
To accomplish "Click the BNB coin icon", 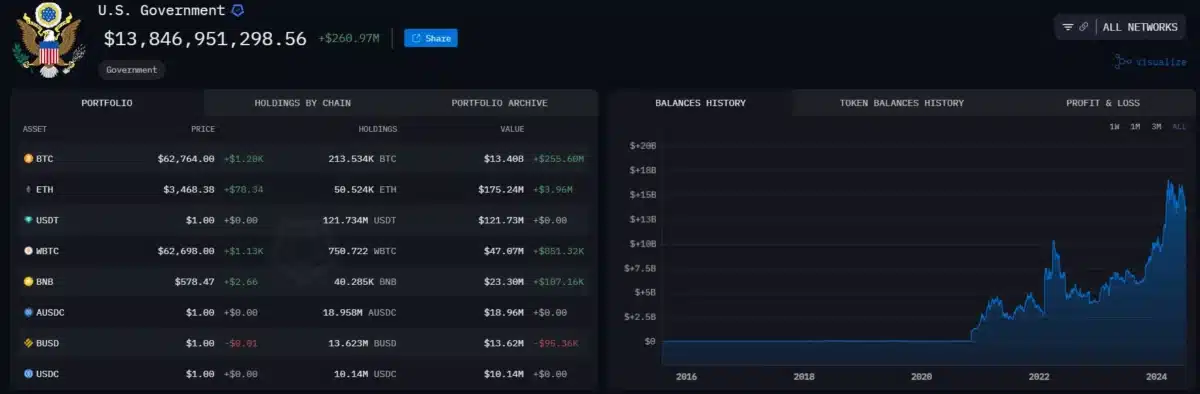I will (28, 282).
